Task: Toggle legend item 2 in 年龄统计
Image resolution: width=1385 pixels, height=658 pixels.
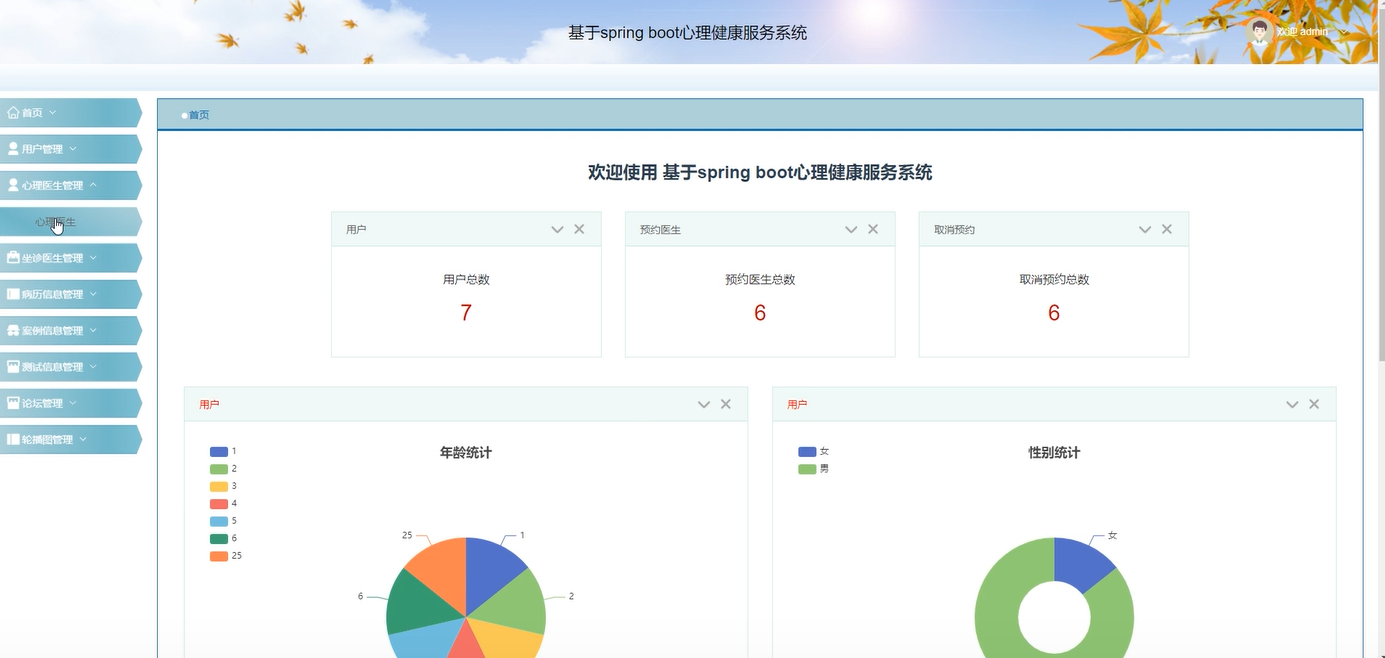Action: pos(223,469)
